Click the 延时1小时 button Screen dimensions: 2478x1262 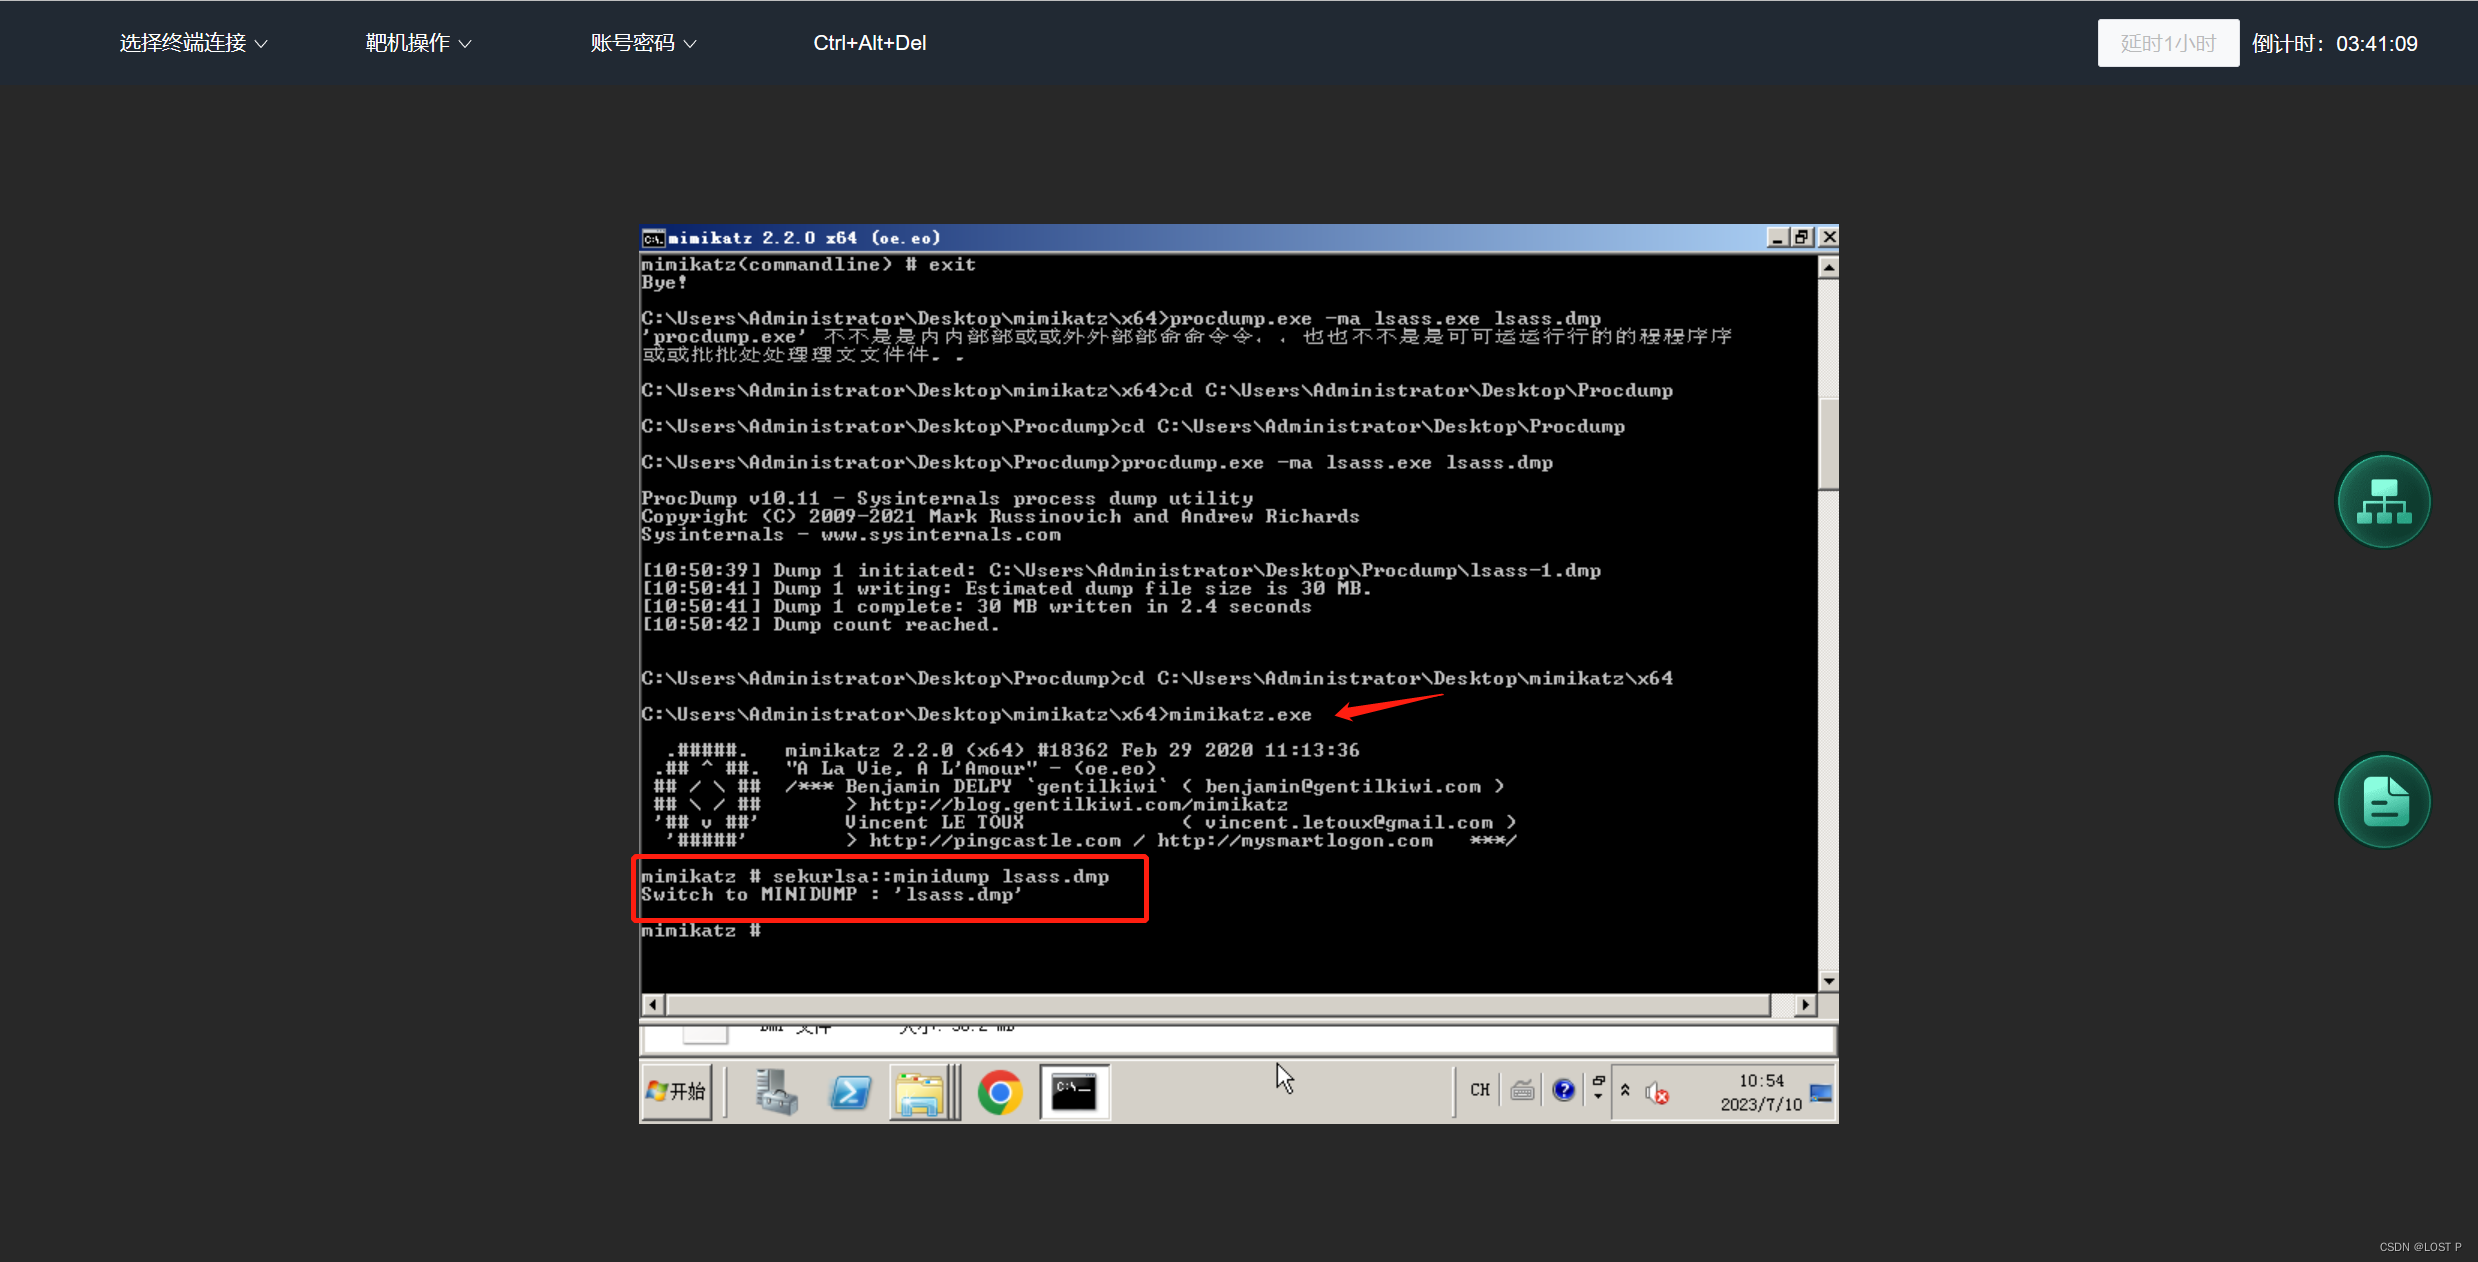click(x=2168, y=43)
